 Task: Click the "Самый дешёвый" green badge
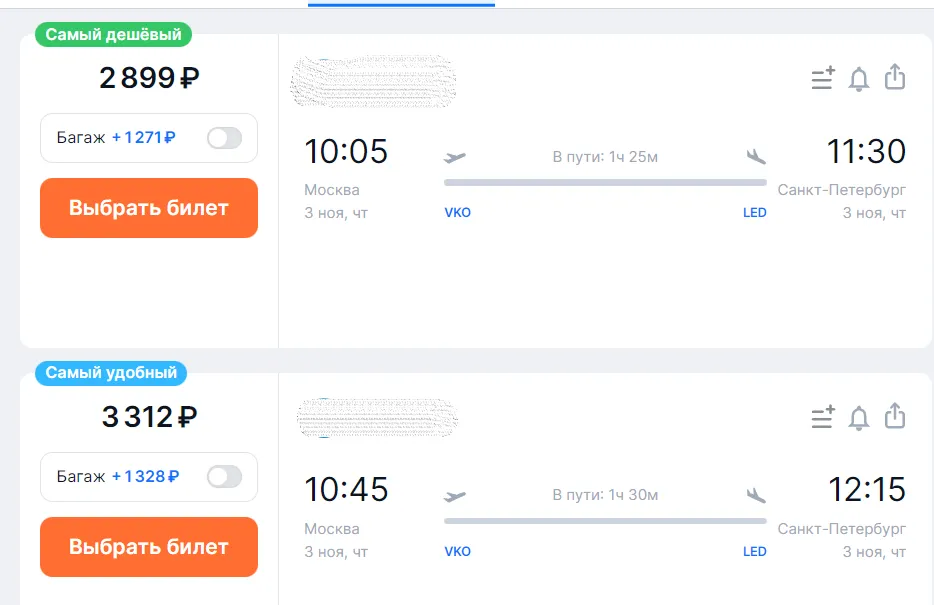113,35
